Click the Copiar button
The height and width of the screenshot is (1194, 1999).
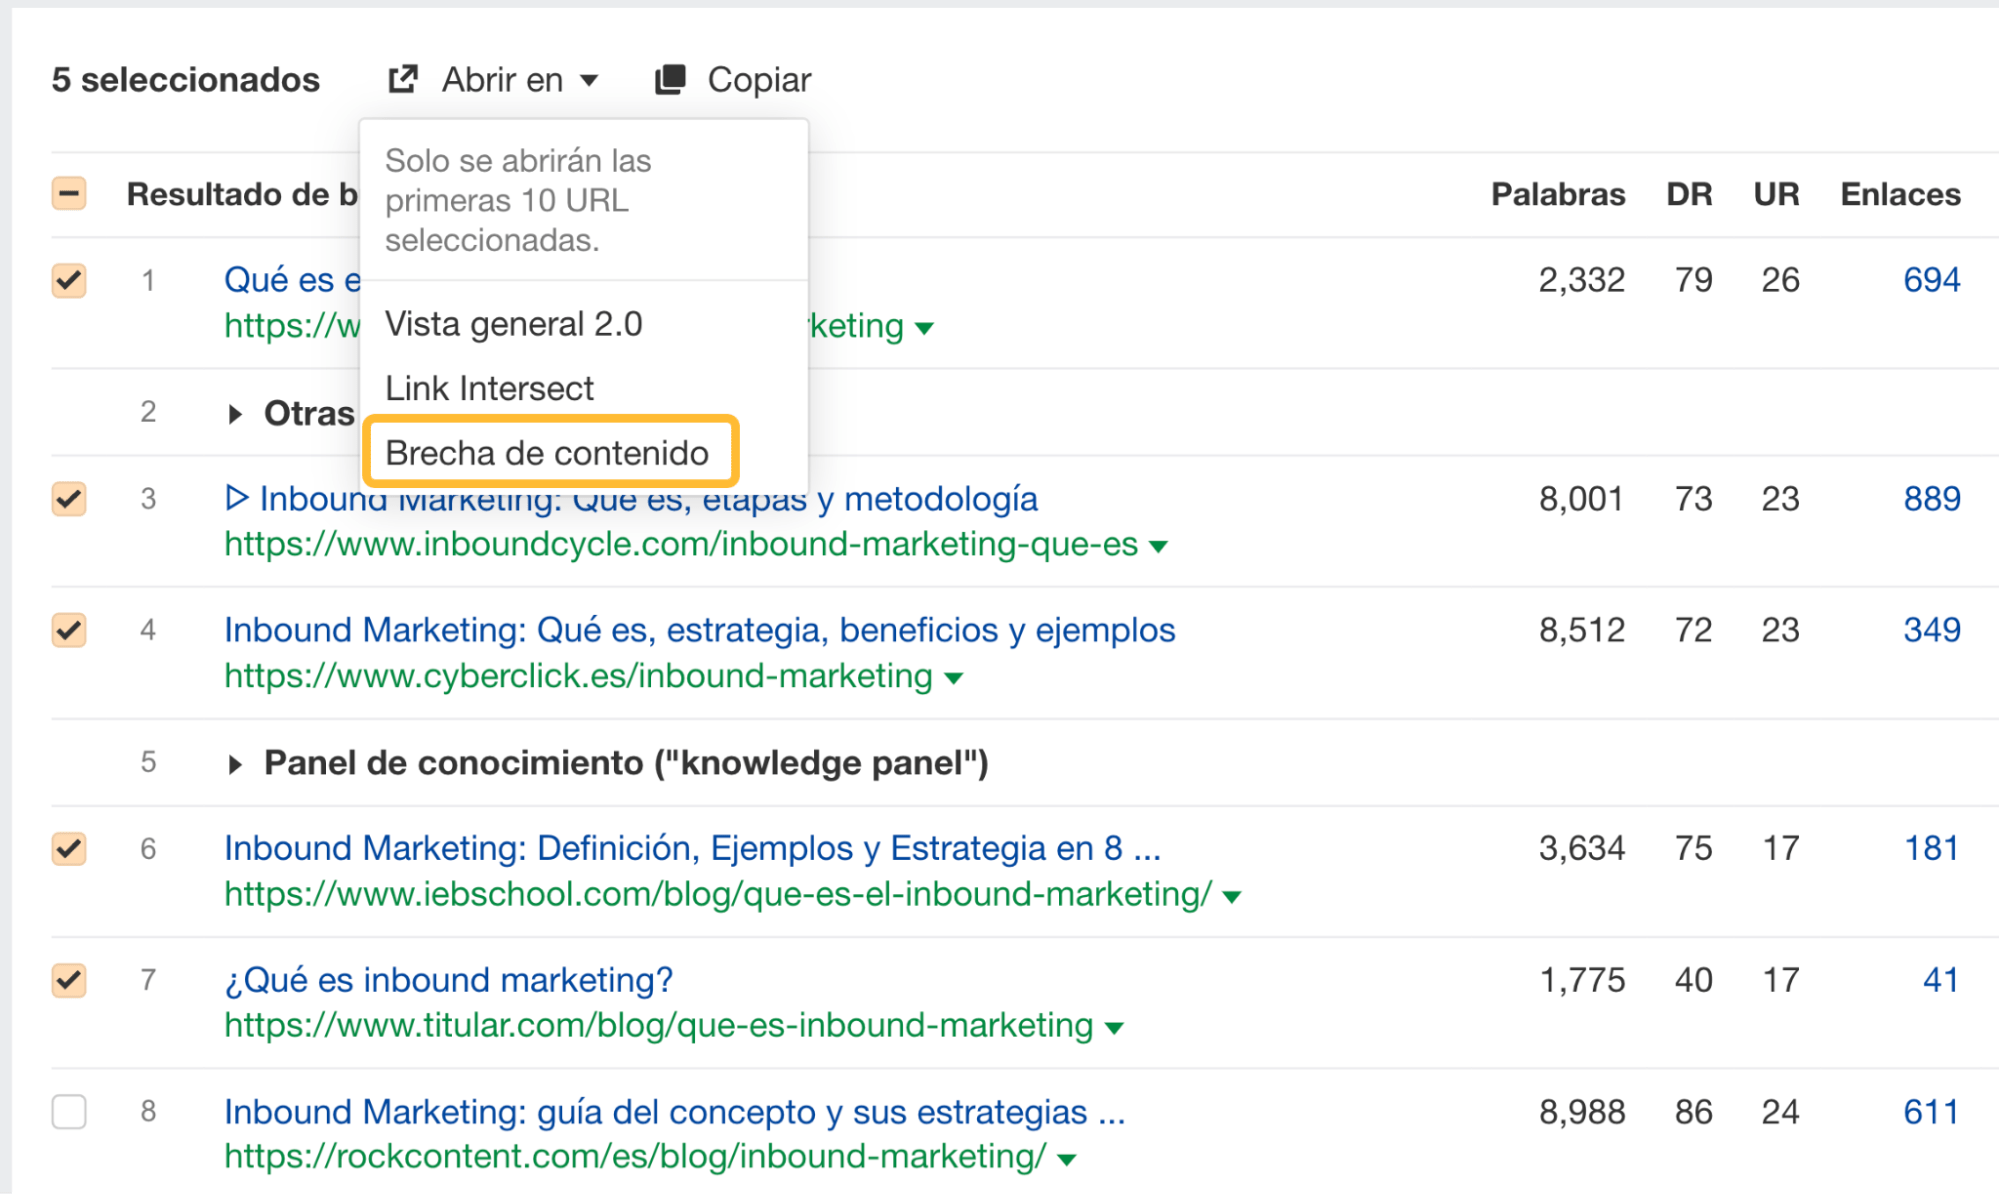click(x=759, y=78)
